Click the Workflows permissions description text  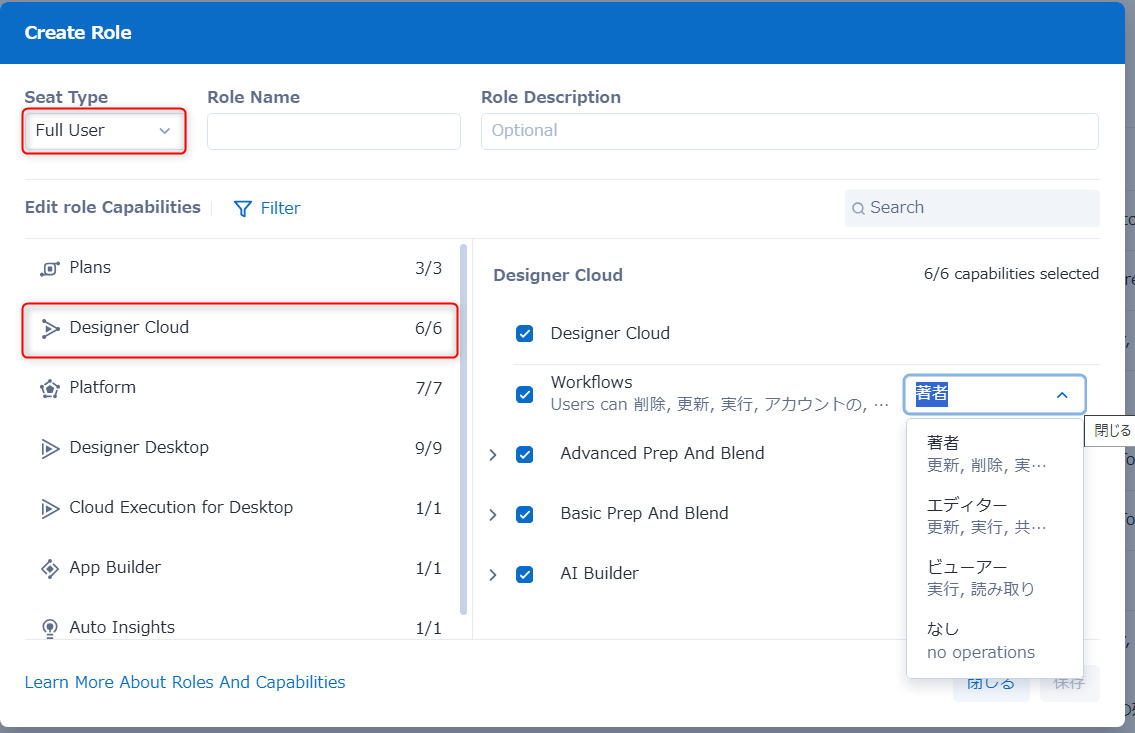(720, 404)
